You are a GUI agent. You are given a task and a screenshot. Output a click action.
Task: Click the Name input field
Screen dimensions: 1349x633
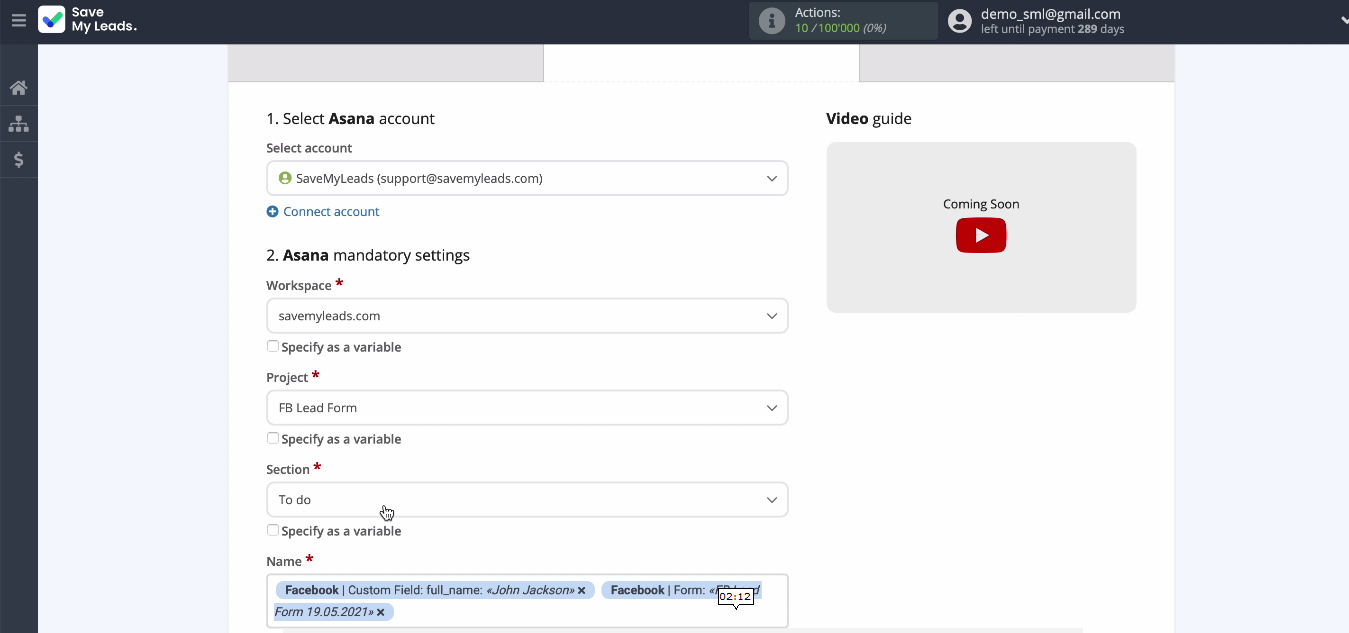[527, 601]
